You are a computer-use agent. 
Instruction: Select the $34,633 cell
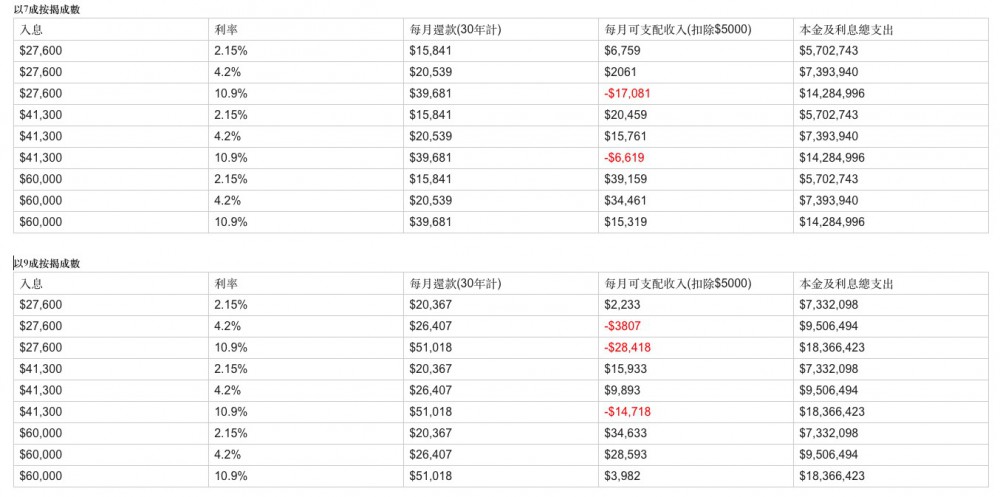[x=625, y=433]
